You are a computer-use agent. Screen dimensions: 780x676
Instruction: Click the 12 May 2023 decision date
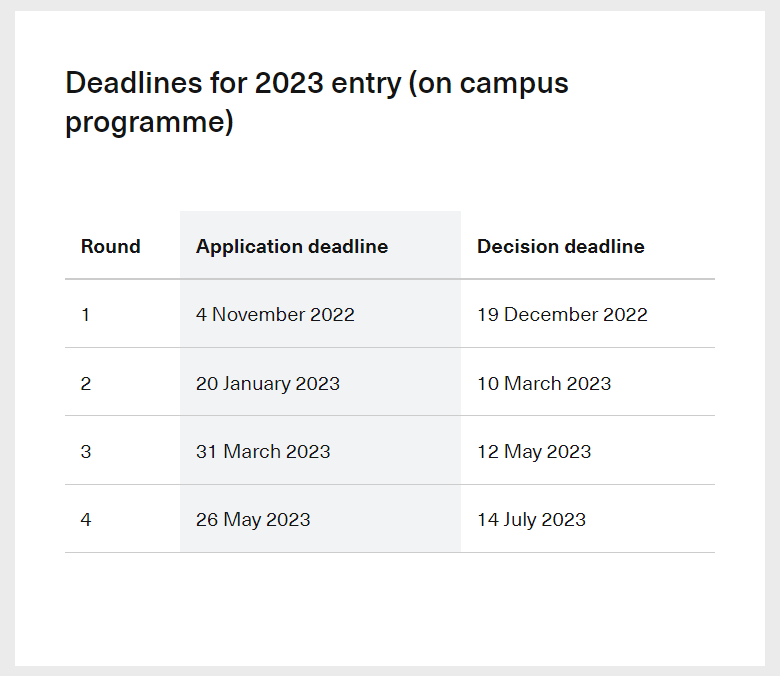pos(534,451)
